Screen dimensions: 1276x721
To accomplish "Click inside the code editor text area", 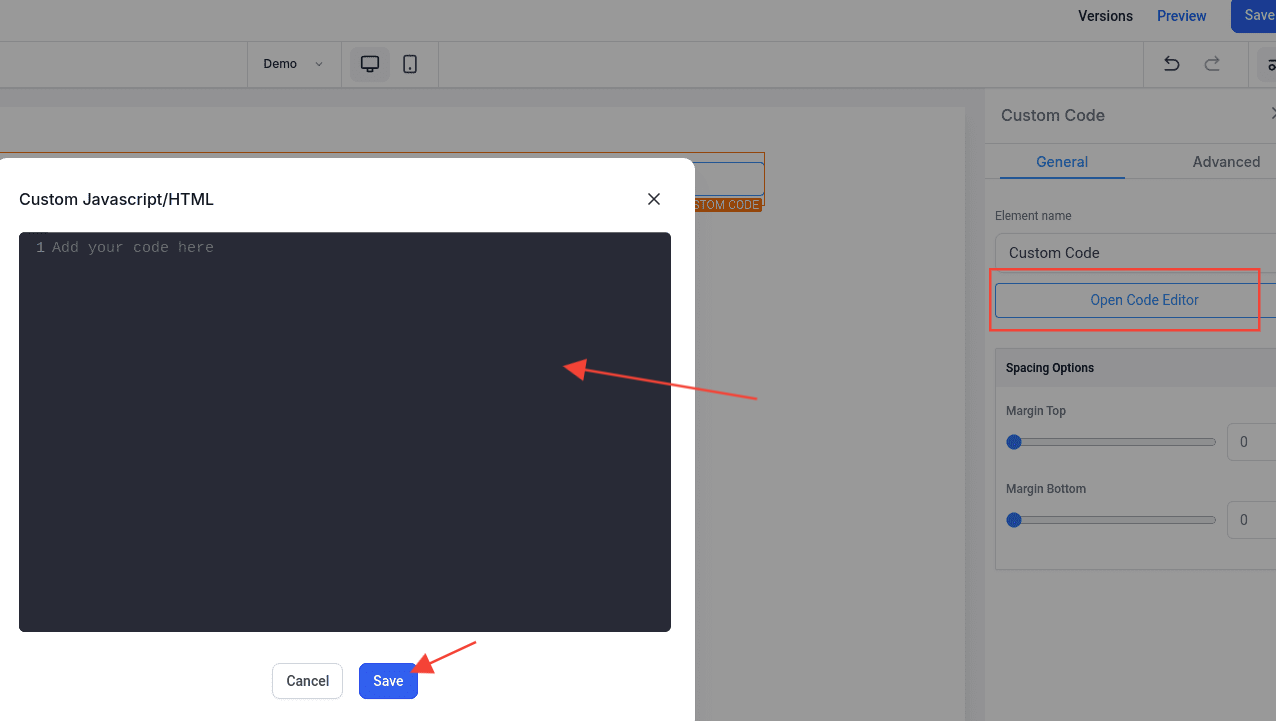I will [345, 430].
